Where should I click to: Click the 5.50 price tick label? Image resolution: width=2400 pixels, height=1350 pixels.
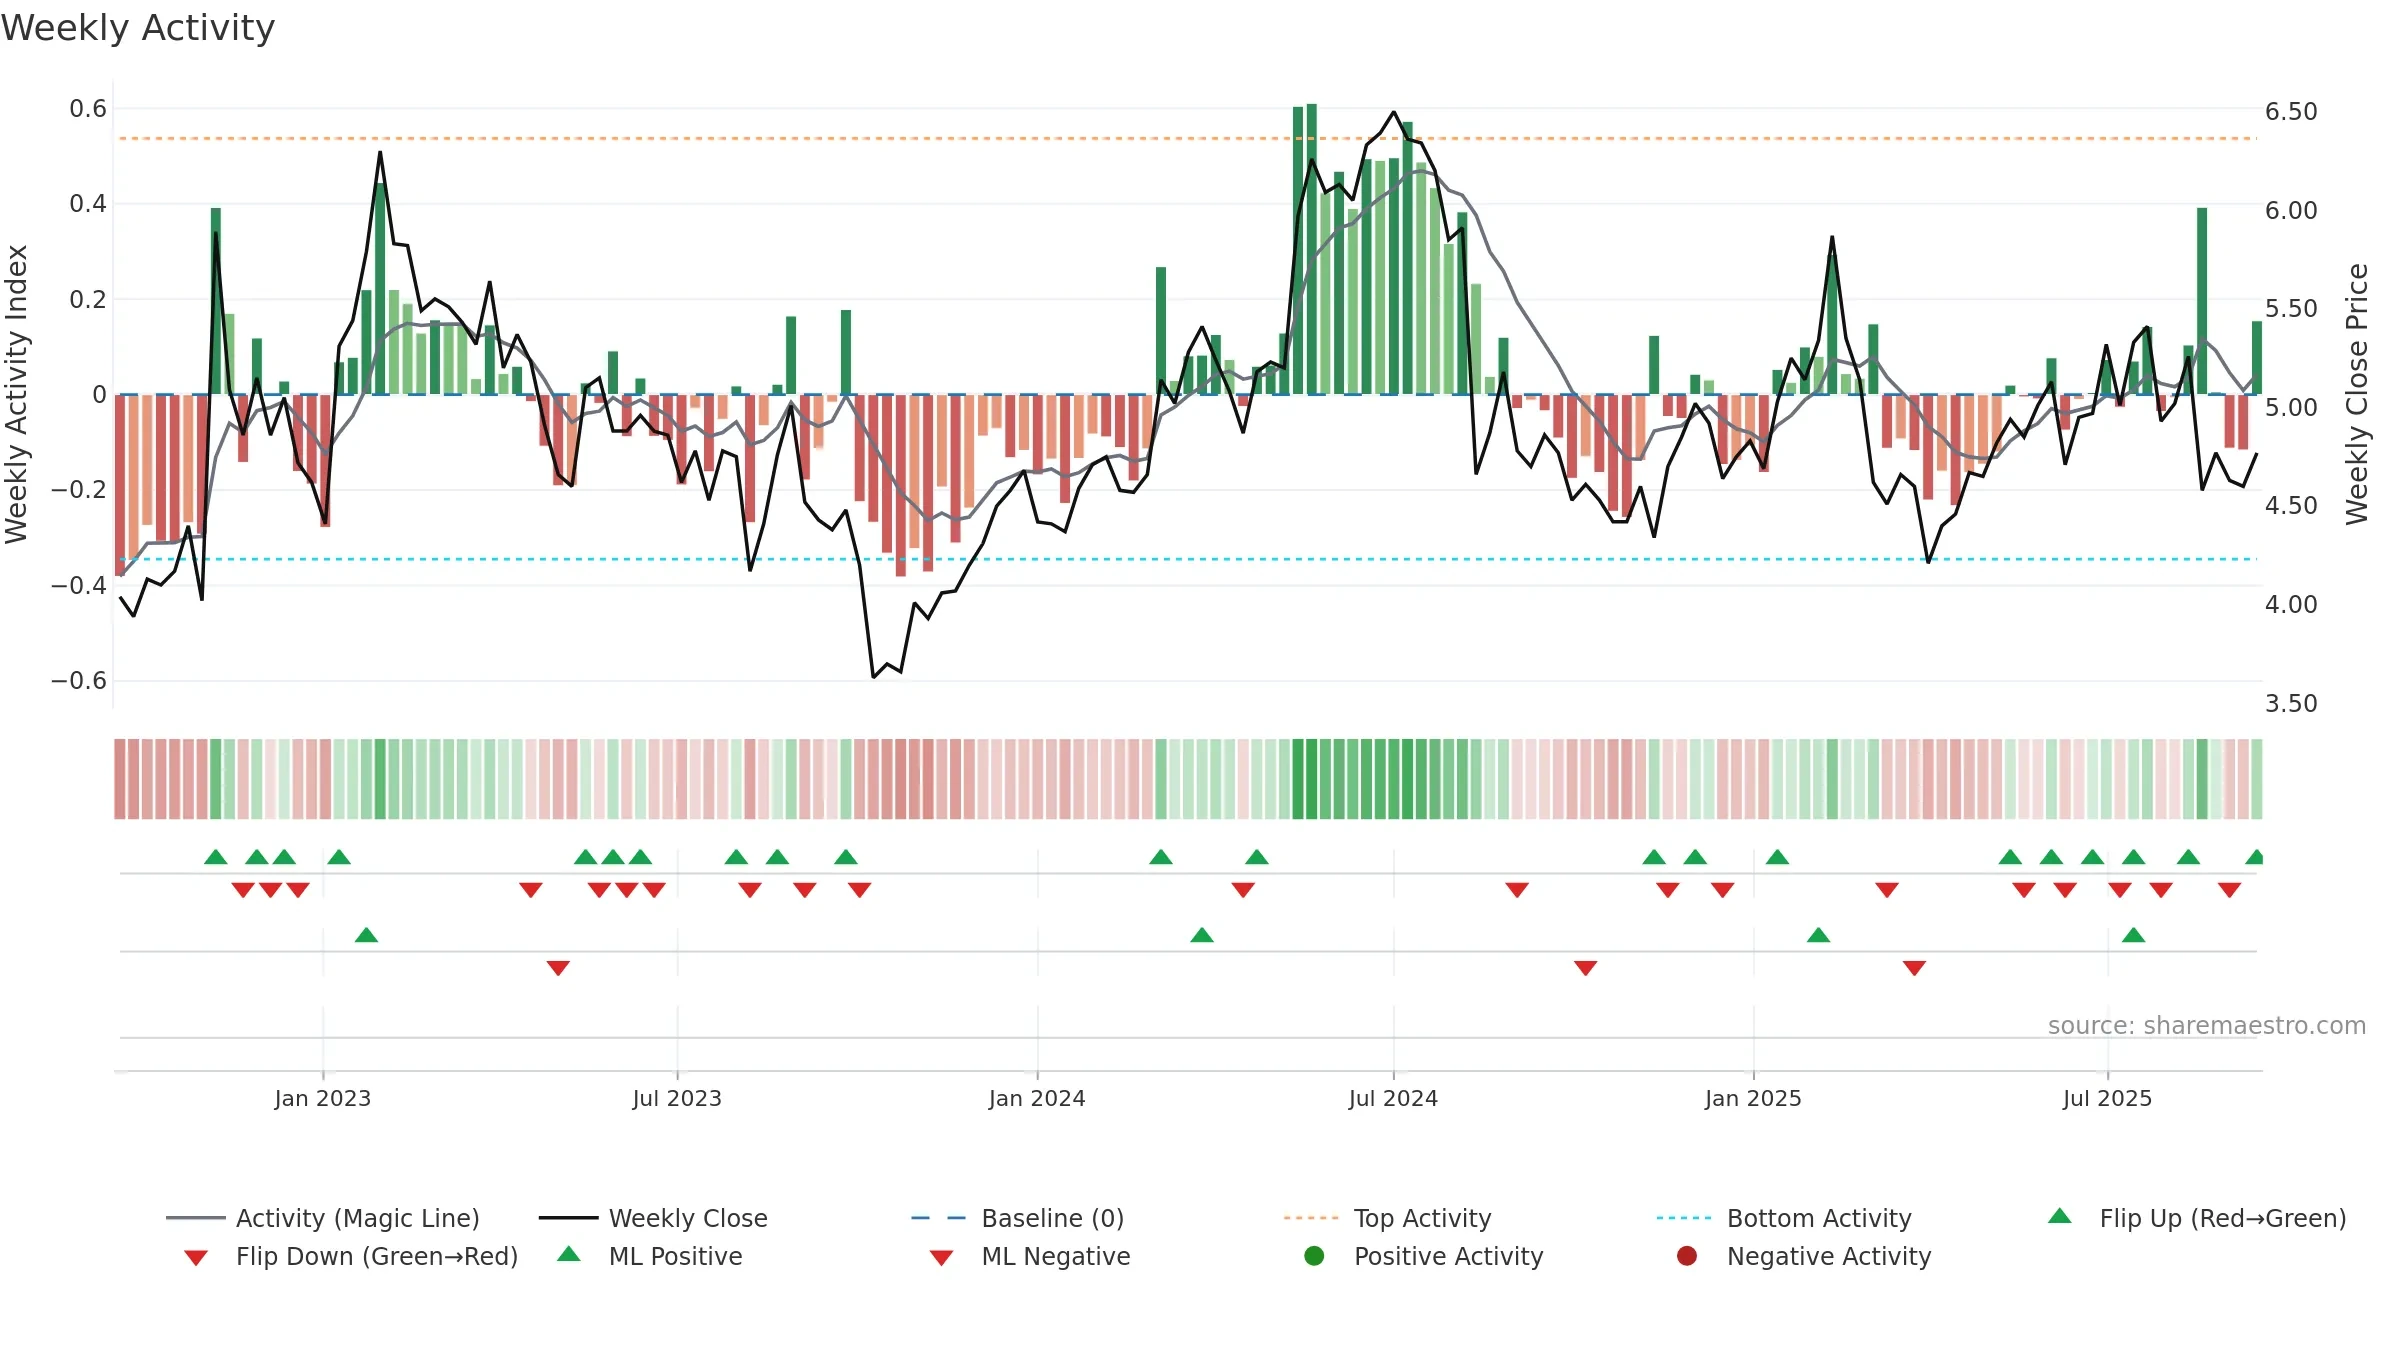[x=2291, y=308]
